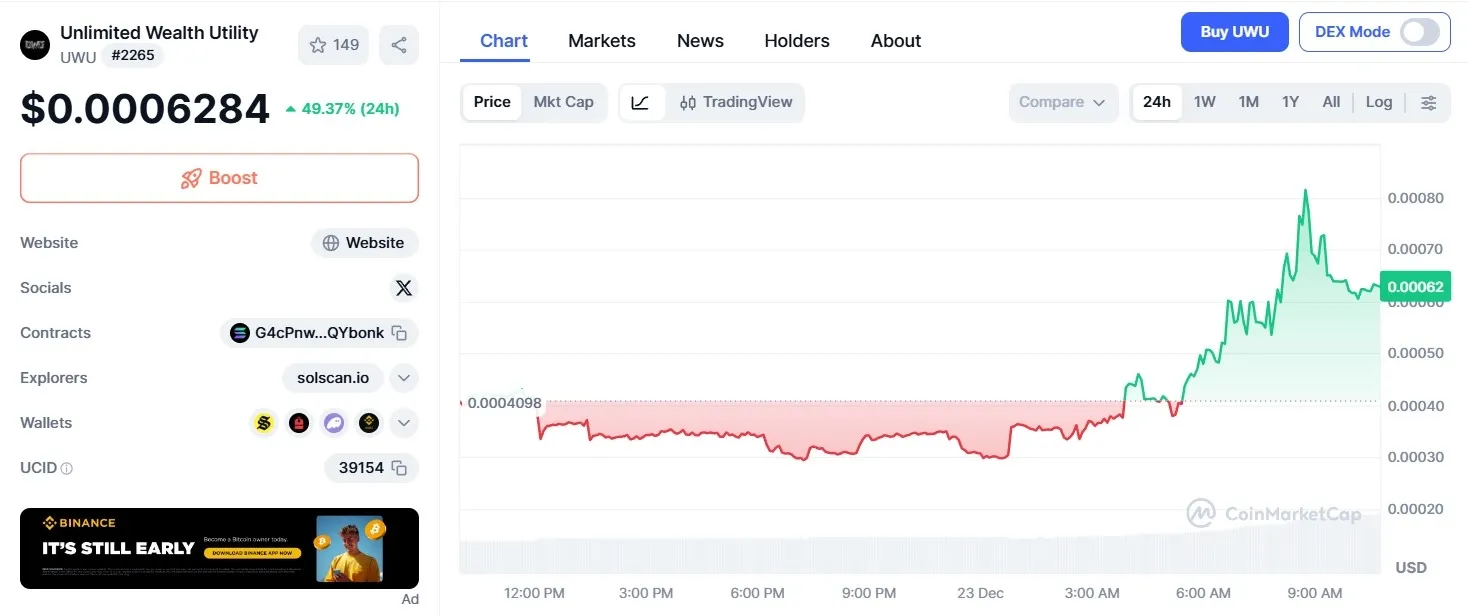
Task: Switch to the Holders tab
Action: pos(796,40)
